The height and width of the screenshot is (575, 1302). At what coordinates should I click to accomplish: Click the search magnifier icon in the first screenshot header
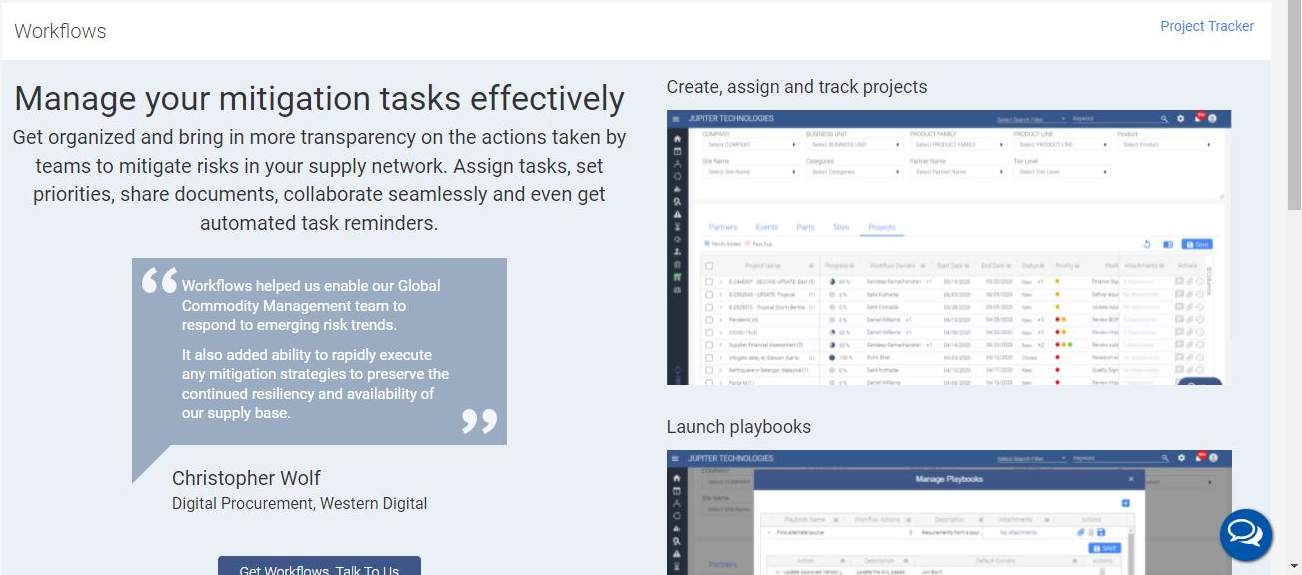[1164, 119]
